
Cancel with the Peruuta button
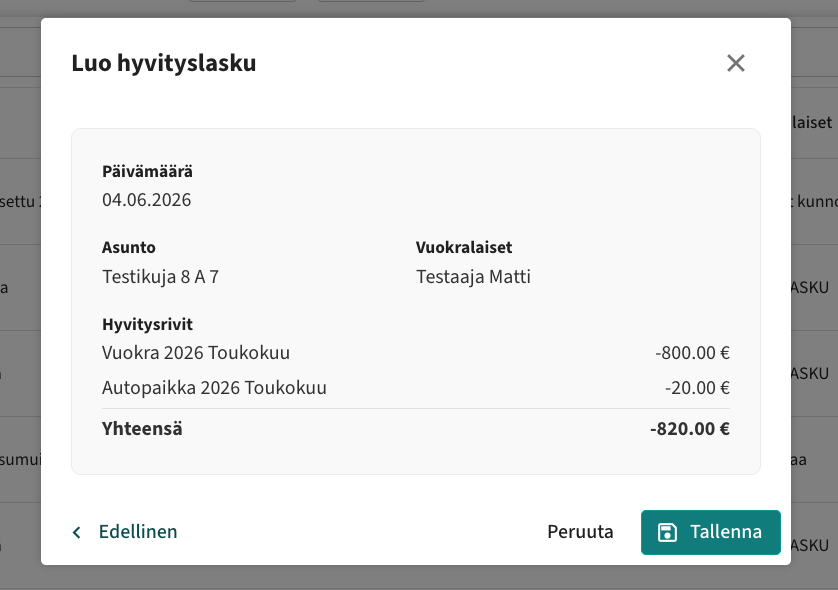click(580, 532)
